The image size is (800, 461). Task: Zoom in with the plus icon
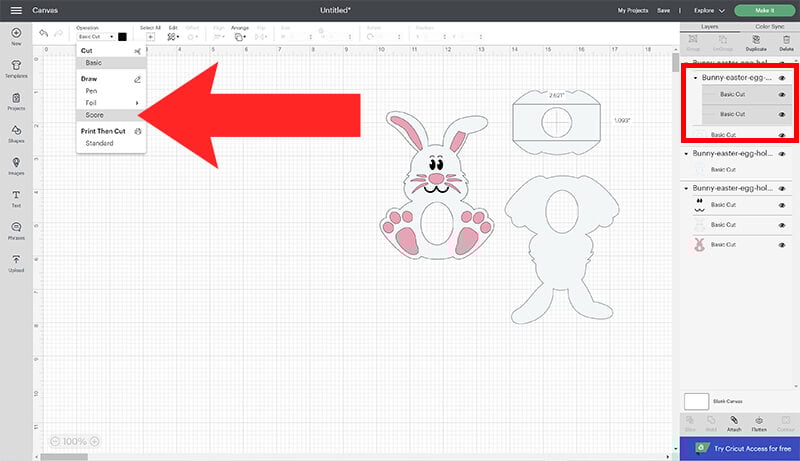94,441
